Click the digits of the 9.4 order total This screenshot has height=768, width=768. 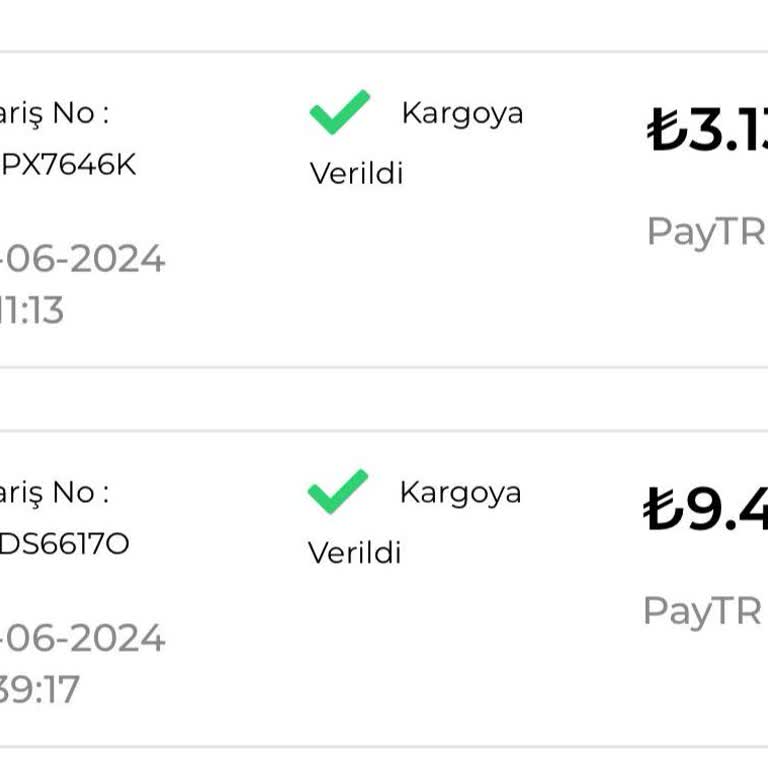[727, 510]
